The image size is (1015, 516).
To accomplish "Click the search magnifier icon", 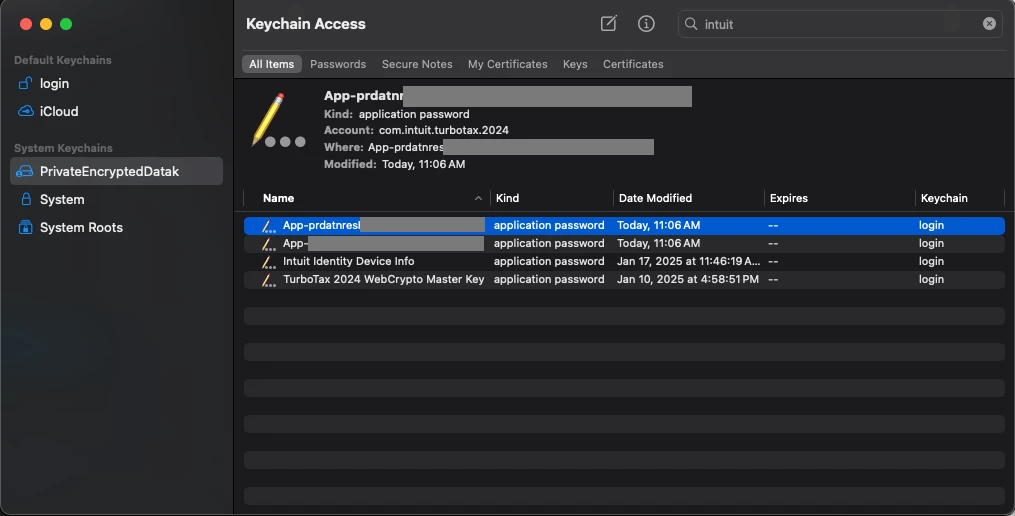I will click(x=691, y=24).
